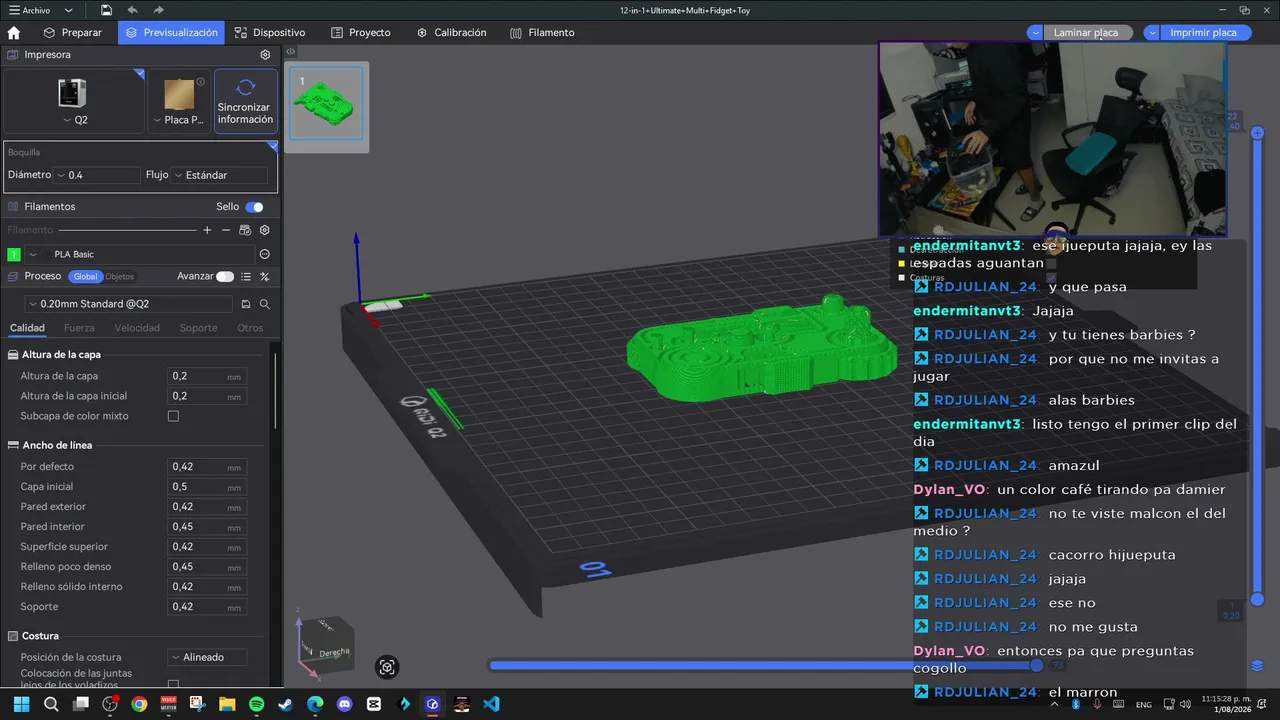Switch to the Preparar tab
1280x720 pixels.
72,32
